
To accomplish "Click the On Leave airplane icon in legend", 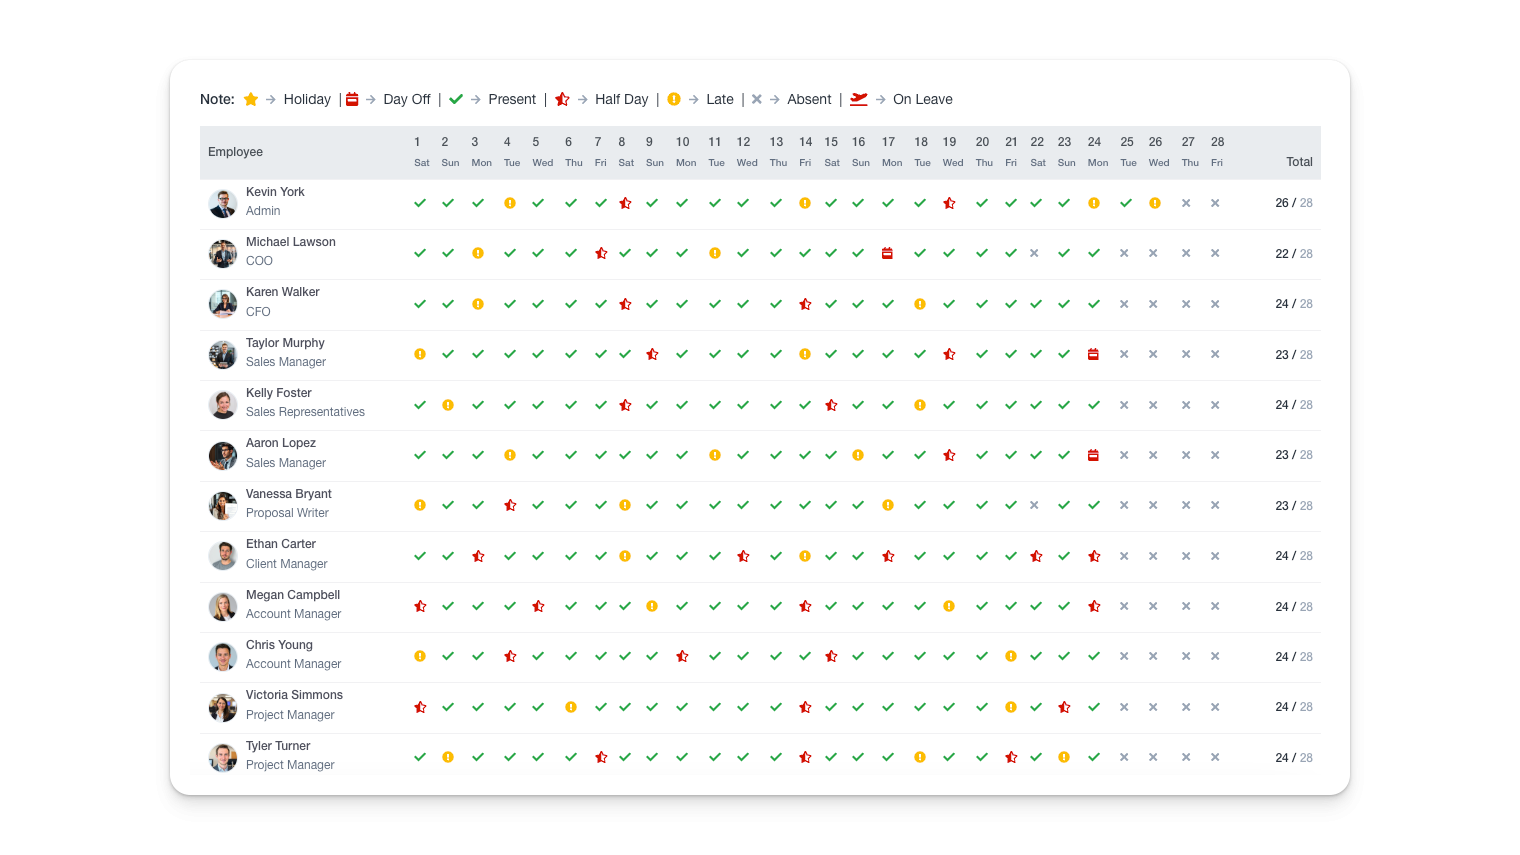I will click(x=858, y=99).
